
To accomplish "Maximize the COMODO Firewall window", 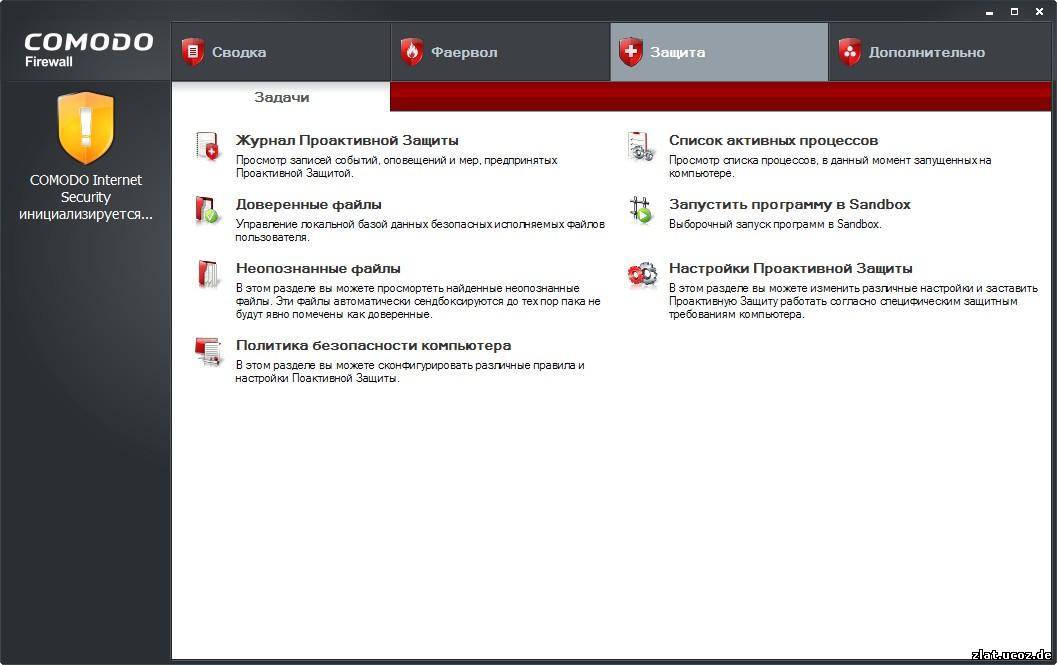I will pos(1014,11).
